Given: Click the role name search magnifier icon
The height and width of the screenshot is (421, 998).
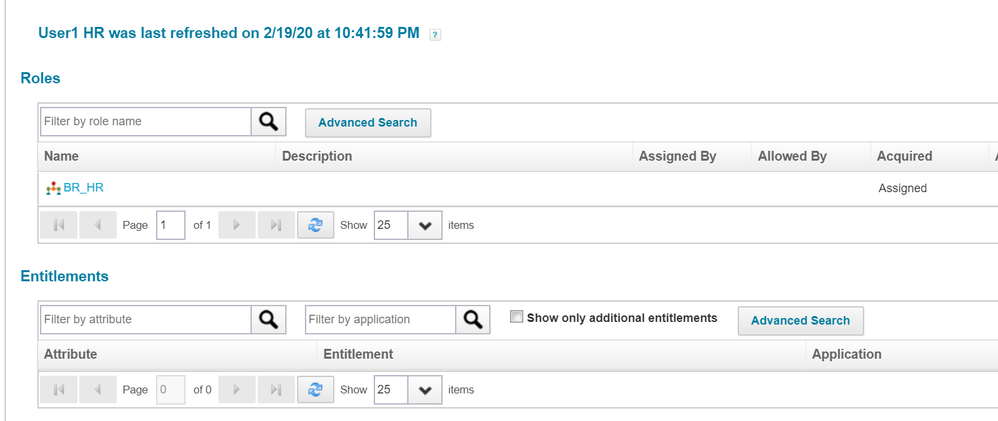Looking at the screenshot, I should [269, 122].
